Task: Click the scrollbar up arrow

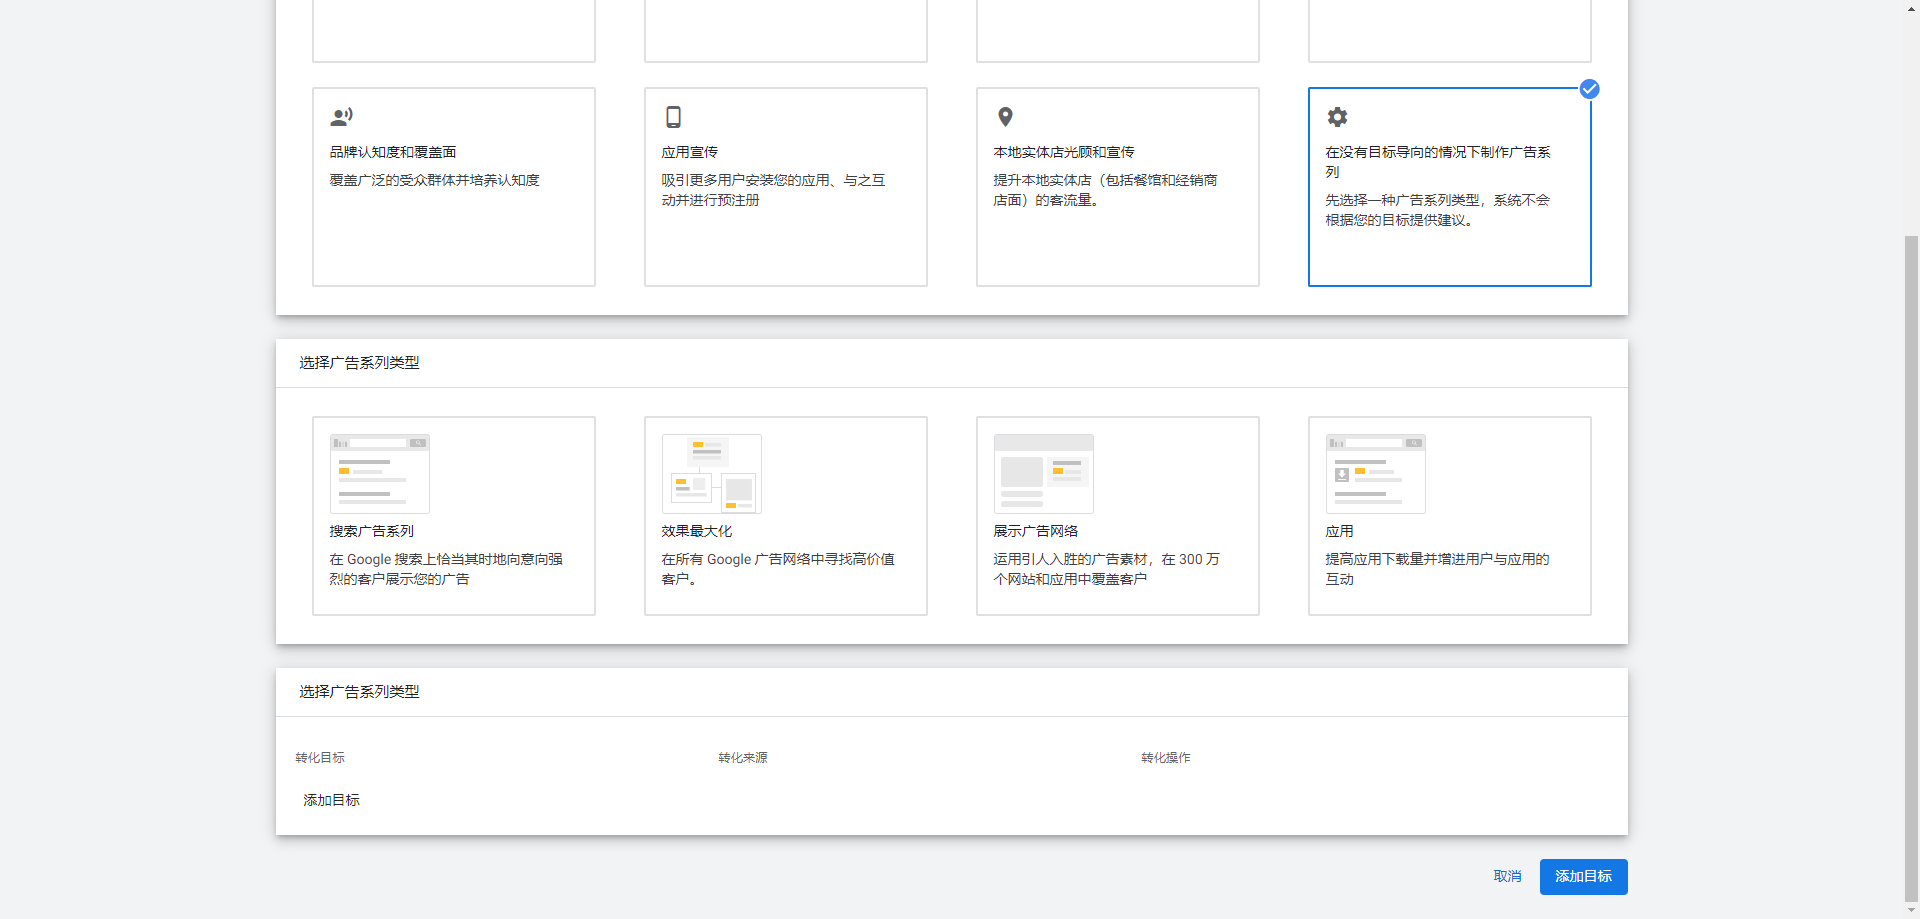Action: 1911,8
